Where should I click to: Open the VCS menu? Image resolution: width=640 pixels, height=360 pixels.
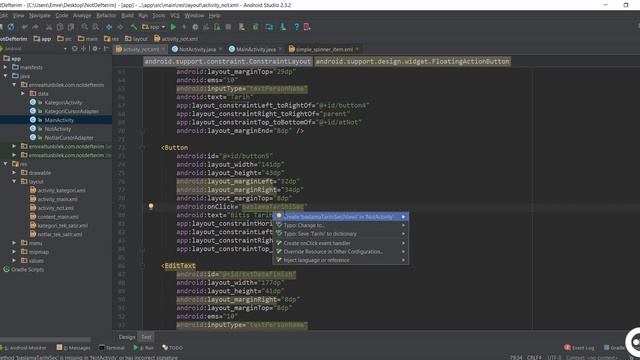[x=175, y=16]
